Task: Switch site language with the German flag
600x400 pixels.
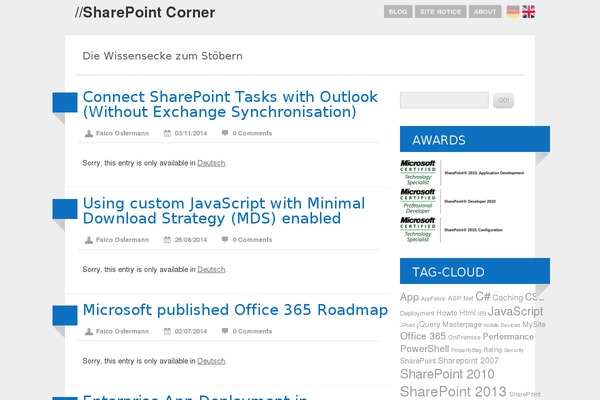Action: pos(513,11)
